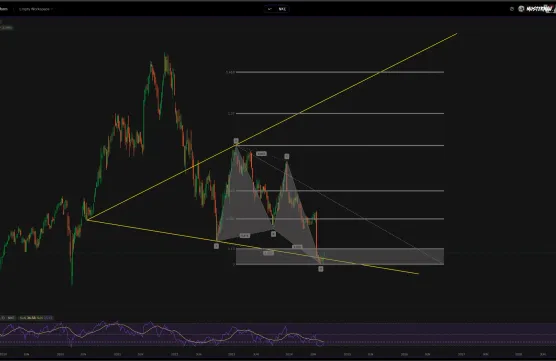556x361 pixels.
Task: Select the 1.618 Fibonacci level line
Action: [x=340, y=72]
